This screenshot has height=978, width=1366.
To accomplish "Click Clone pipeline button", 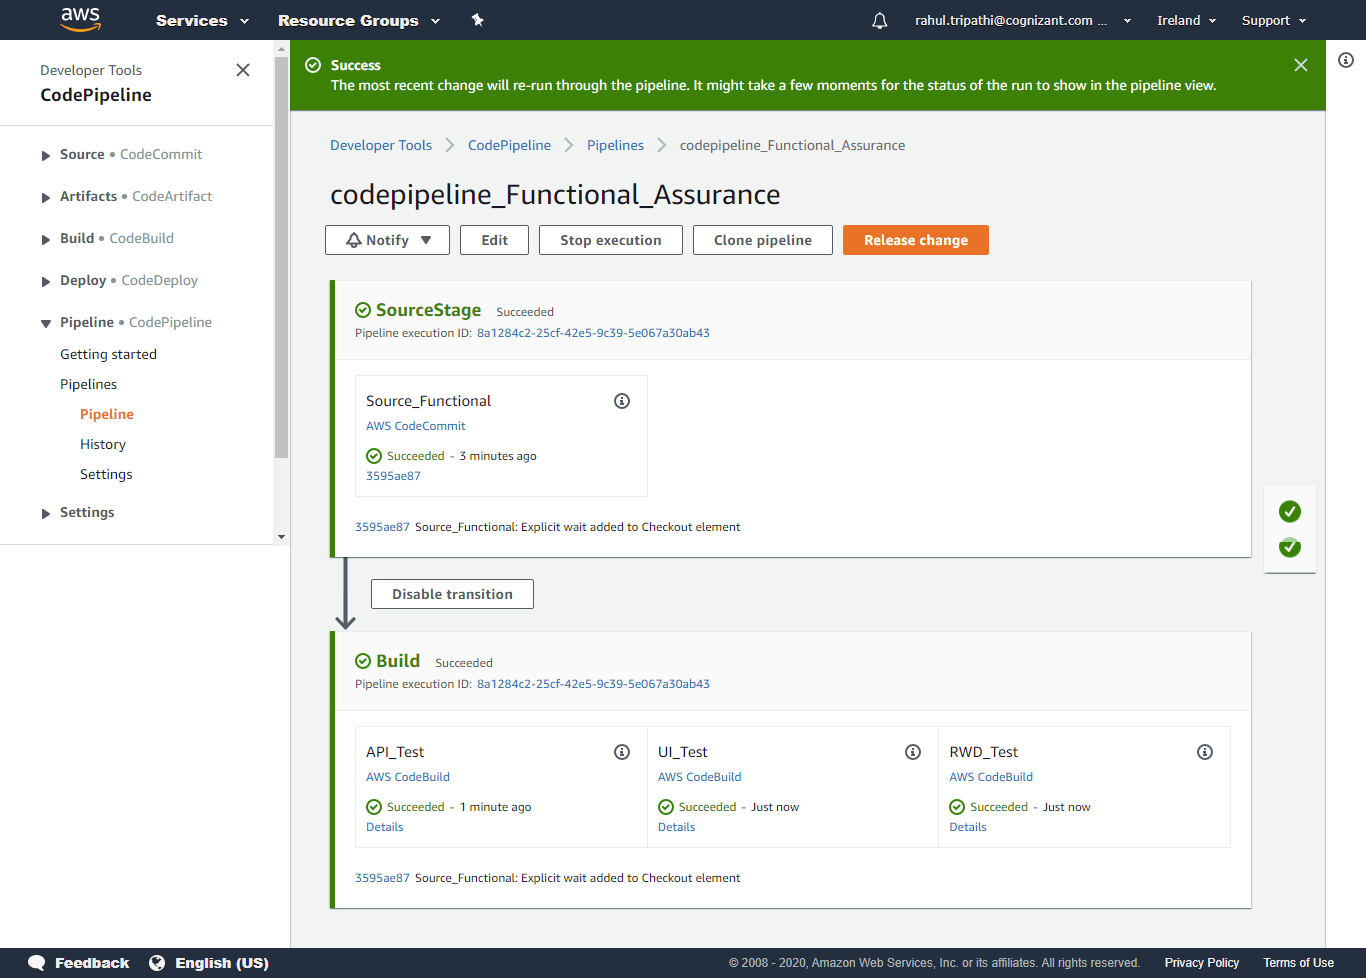I will tap(763, 240).
